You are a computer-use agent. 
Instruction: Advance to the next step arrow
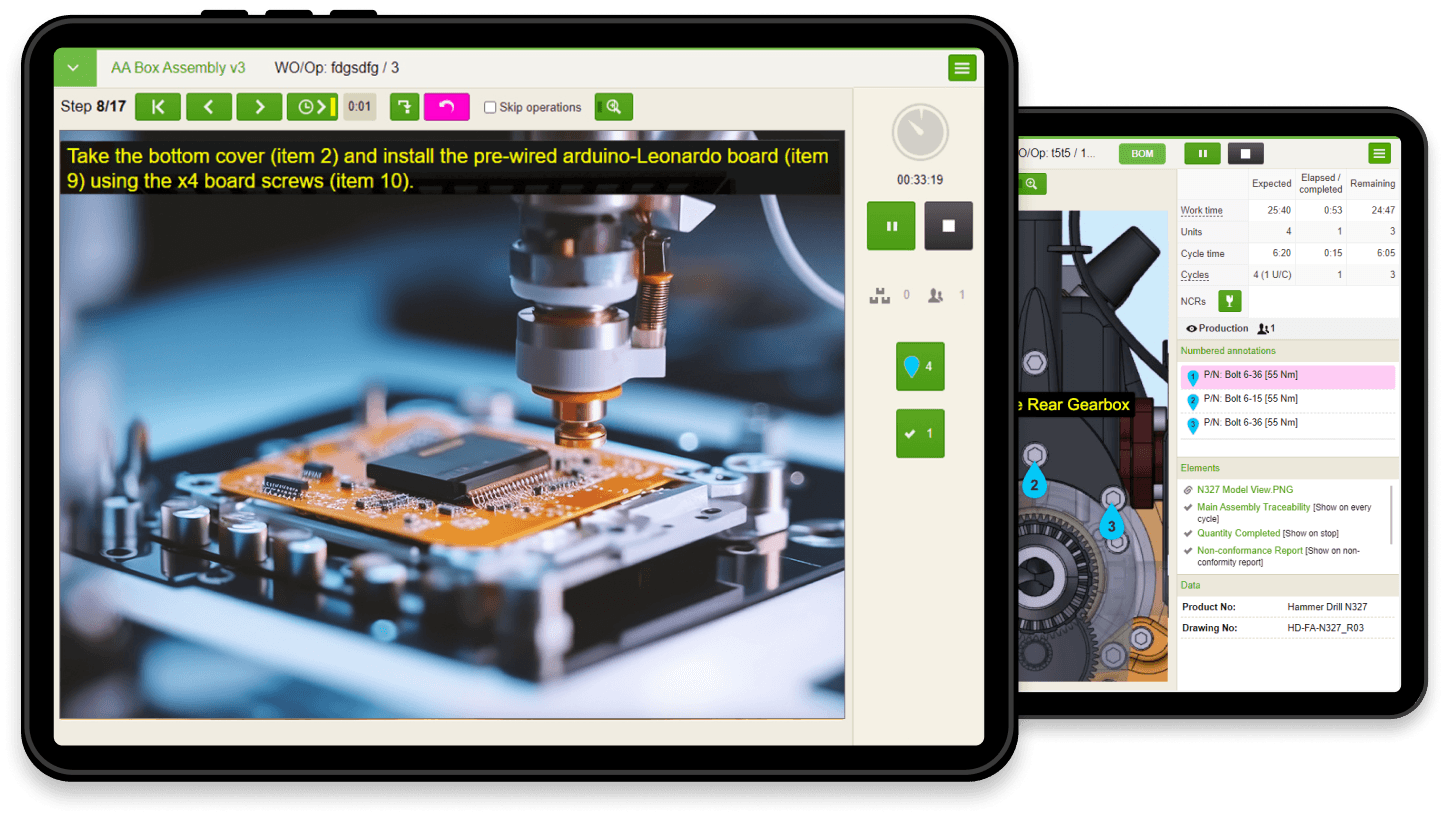pyautogui.click(x=259, y=107)
